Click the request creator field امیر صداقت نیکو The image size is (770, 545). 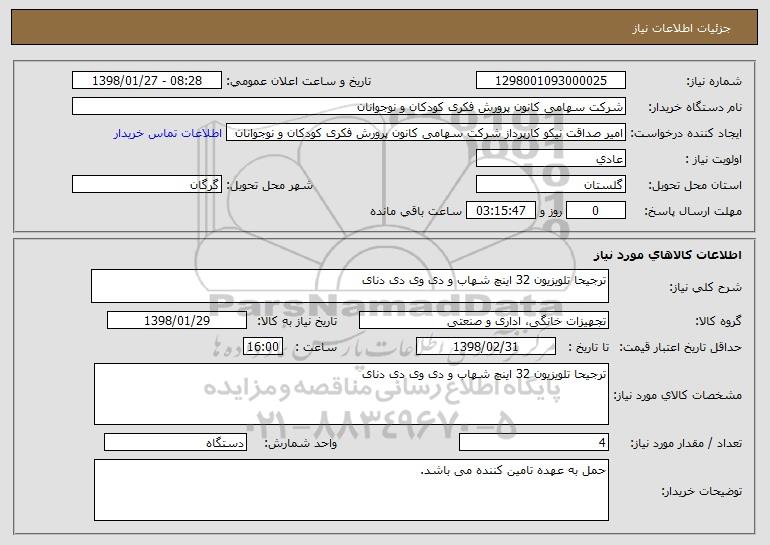point(426,132)
